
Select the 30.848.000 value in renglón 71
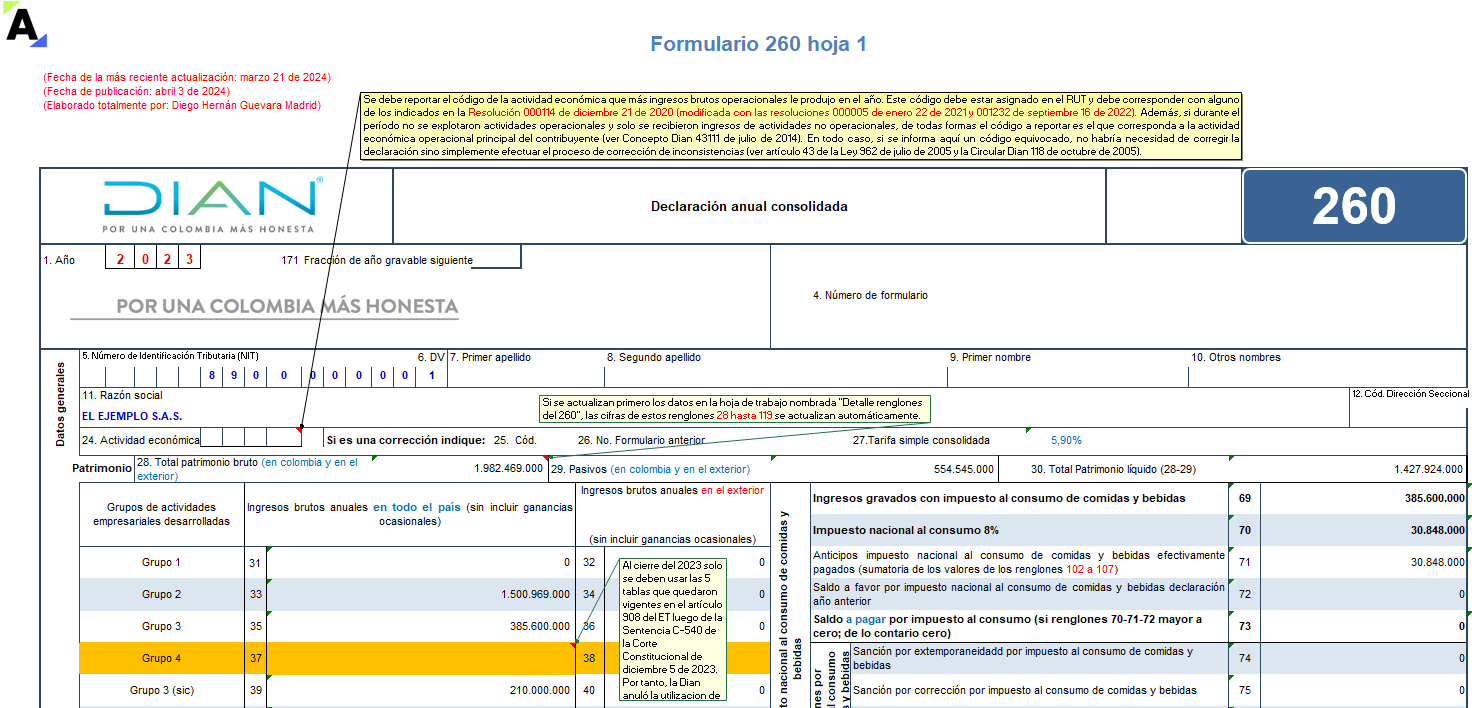[x=1438, y=562]
